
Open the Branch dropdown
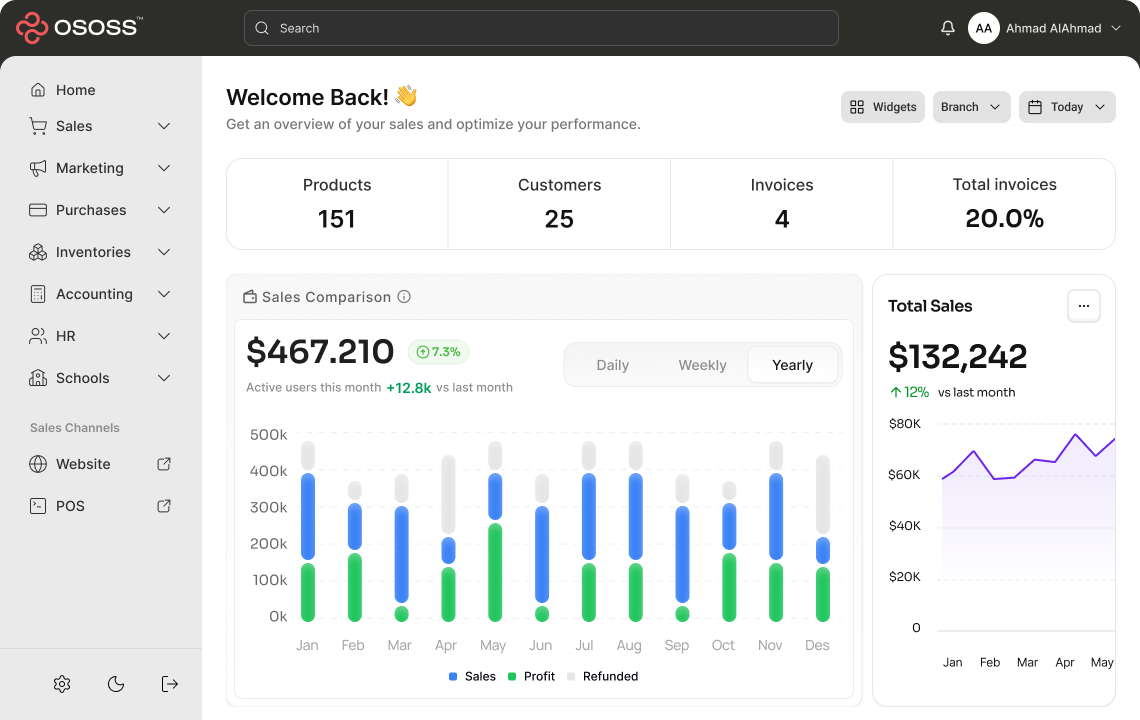[x=971, y=107]
